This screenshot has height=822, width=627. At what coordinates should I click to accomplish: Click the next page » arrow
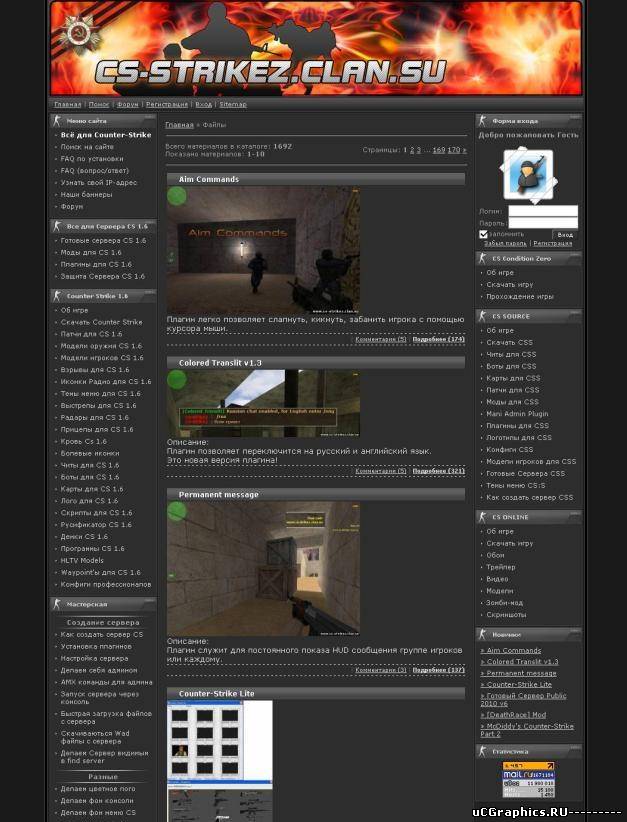[464, 150]
